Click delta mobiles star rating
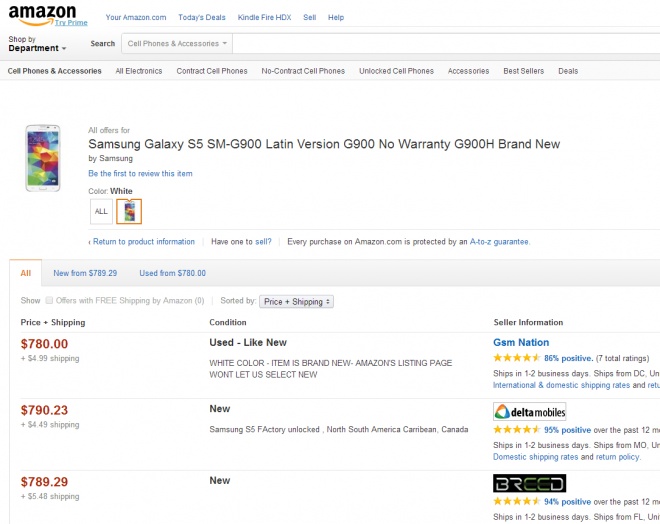This screenshot has height=524, width=660. 516,429
